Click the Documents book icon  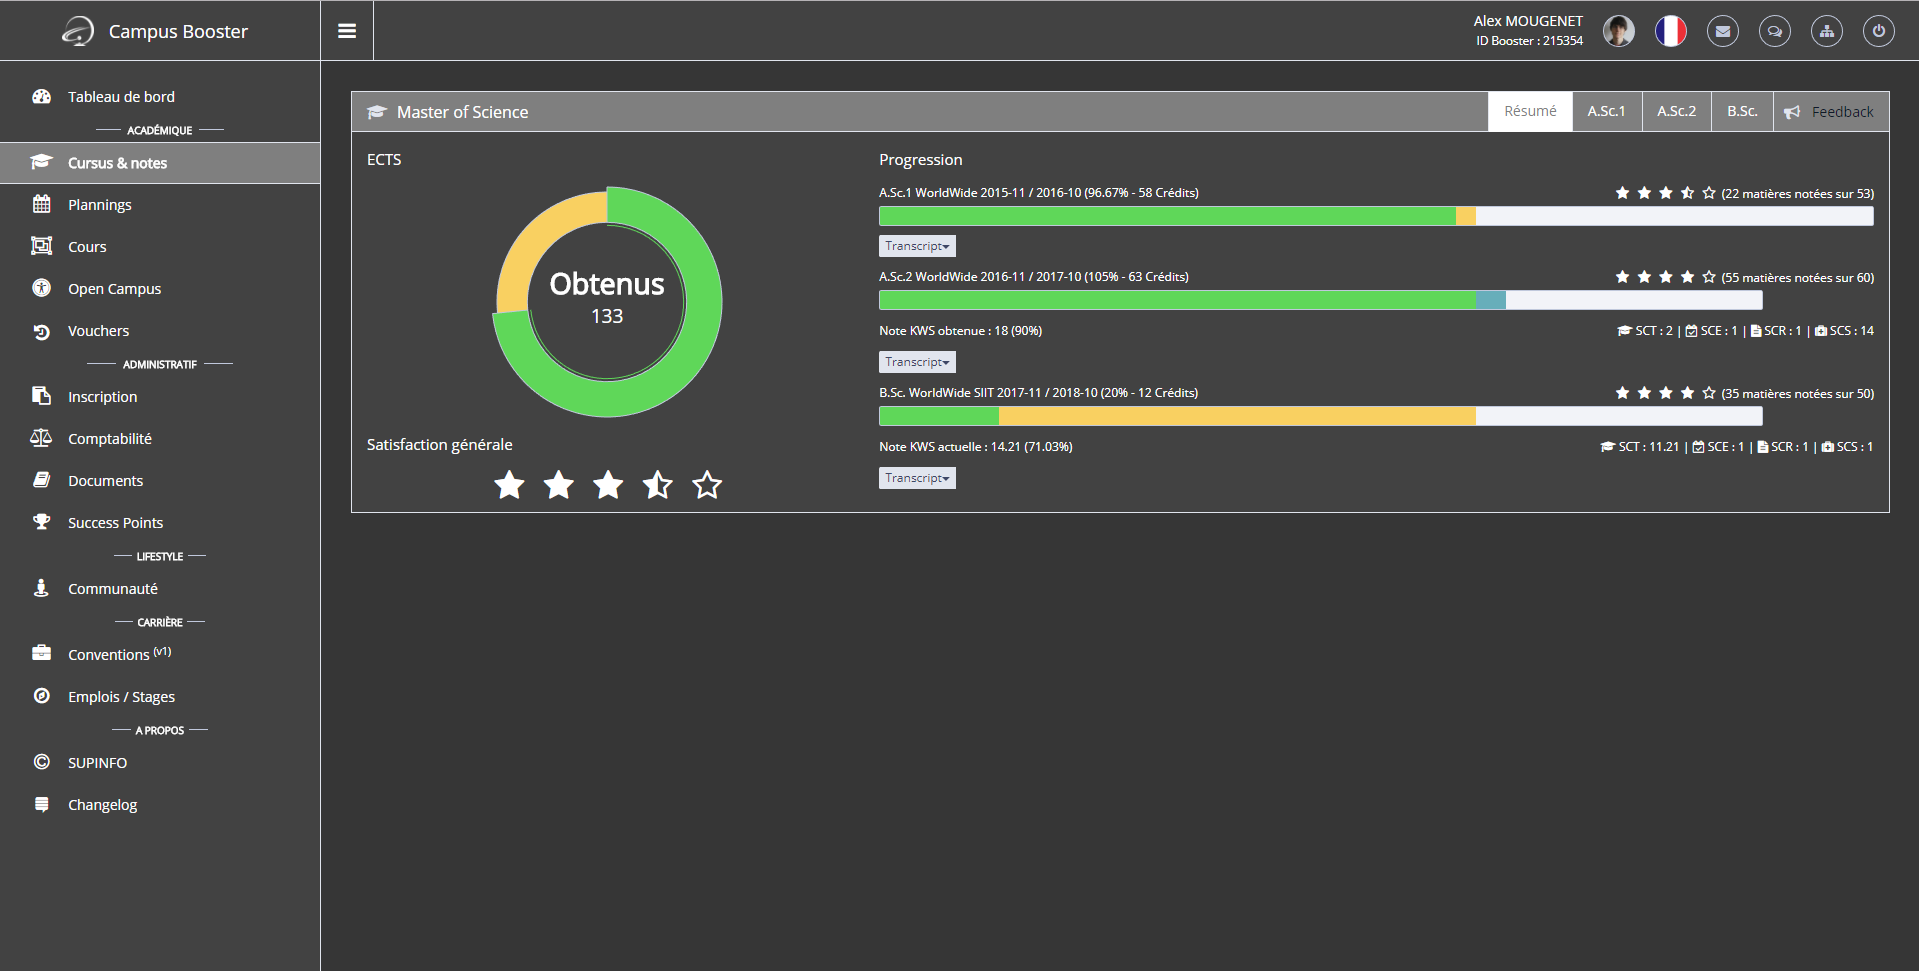point(41,480)
